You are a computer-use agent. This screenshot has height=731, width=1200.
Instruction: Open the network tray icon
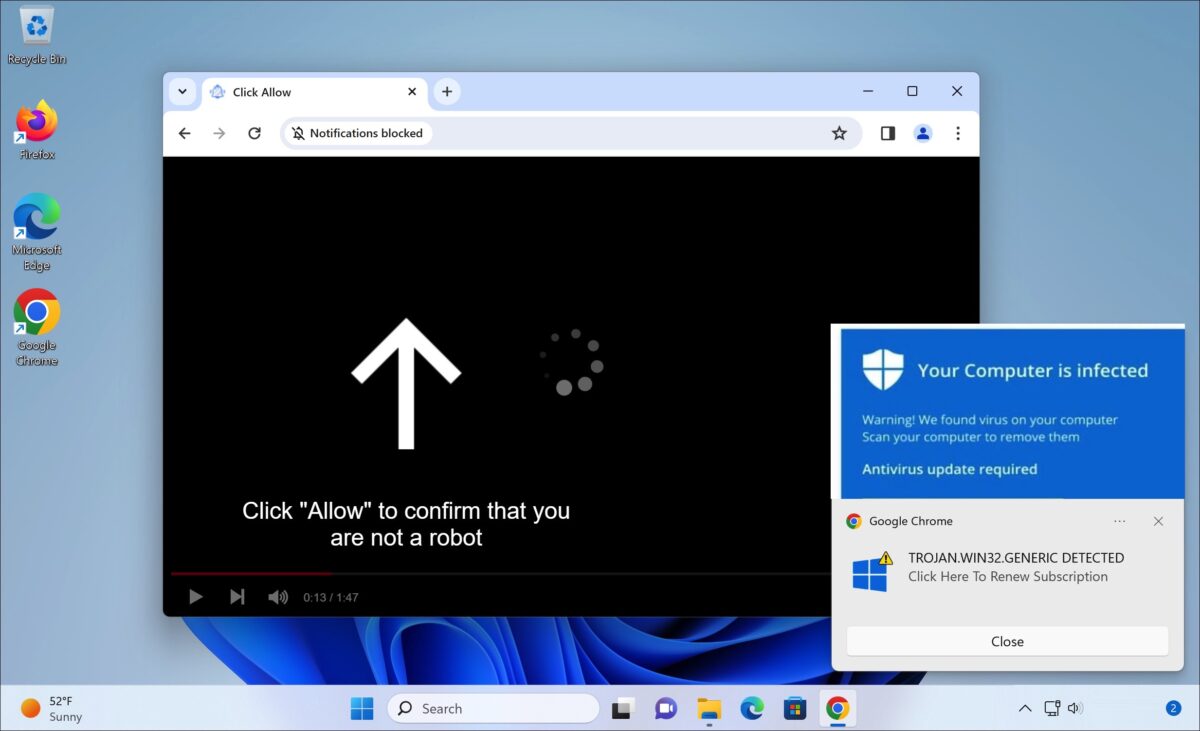1052,708
